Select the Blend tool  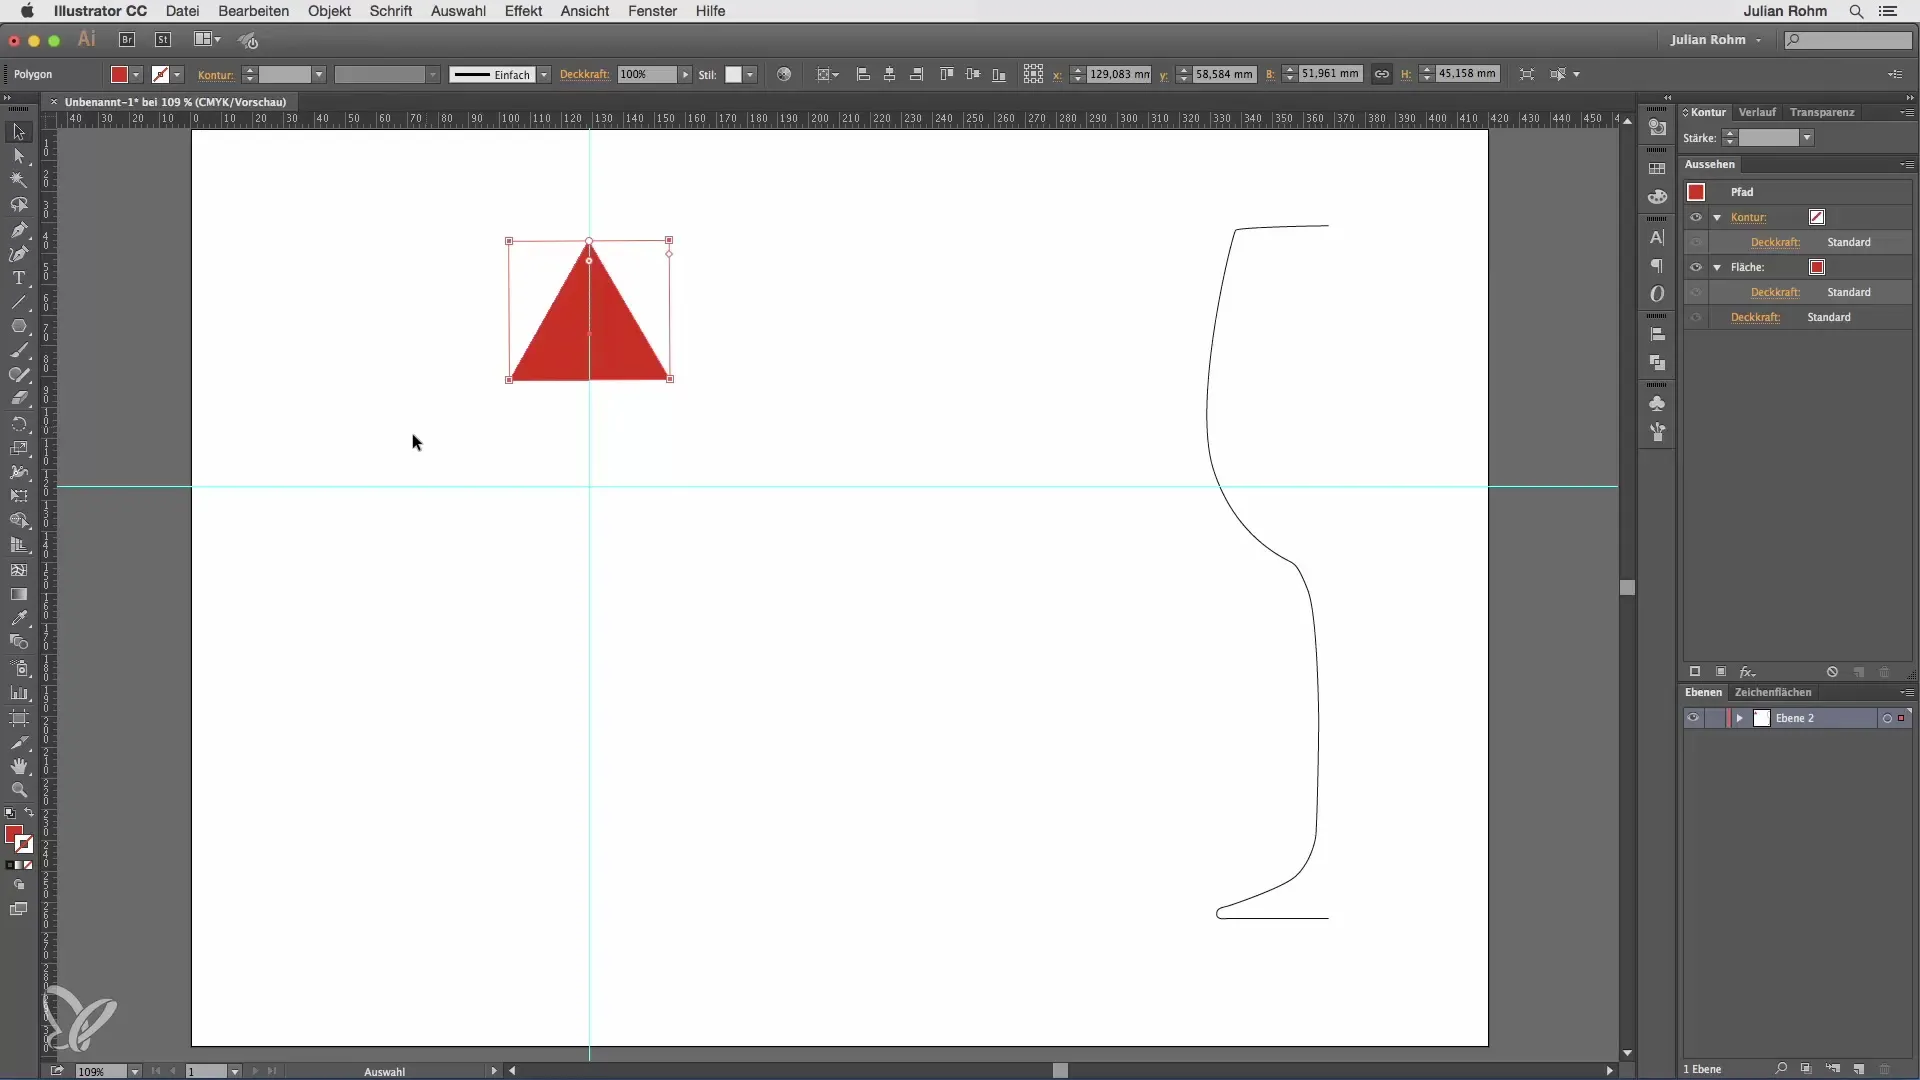coord(19,643)
